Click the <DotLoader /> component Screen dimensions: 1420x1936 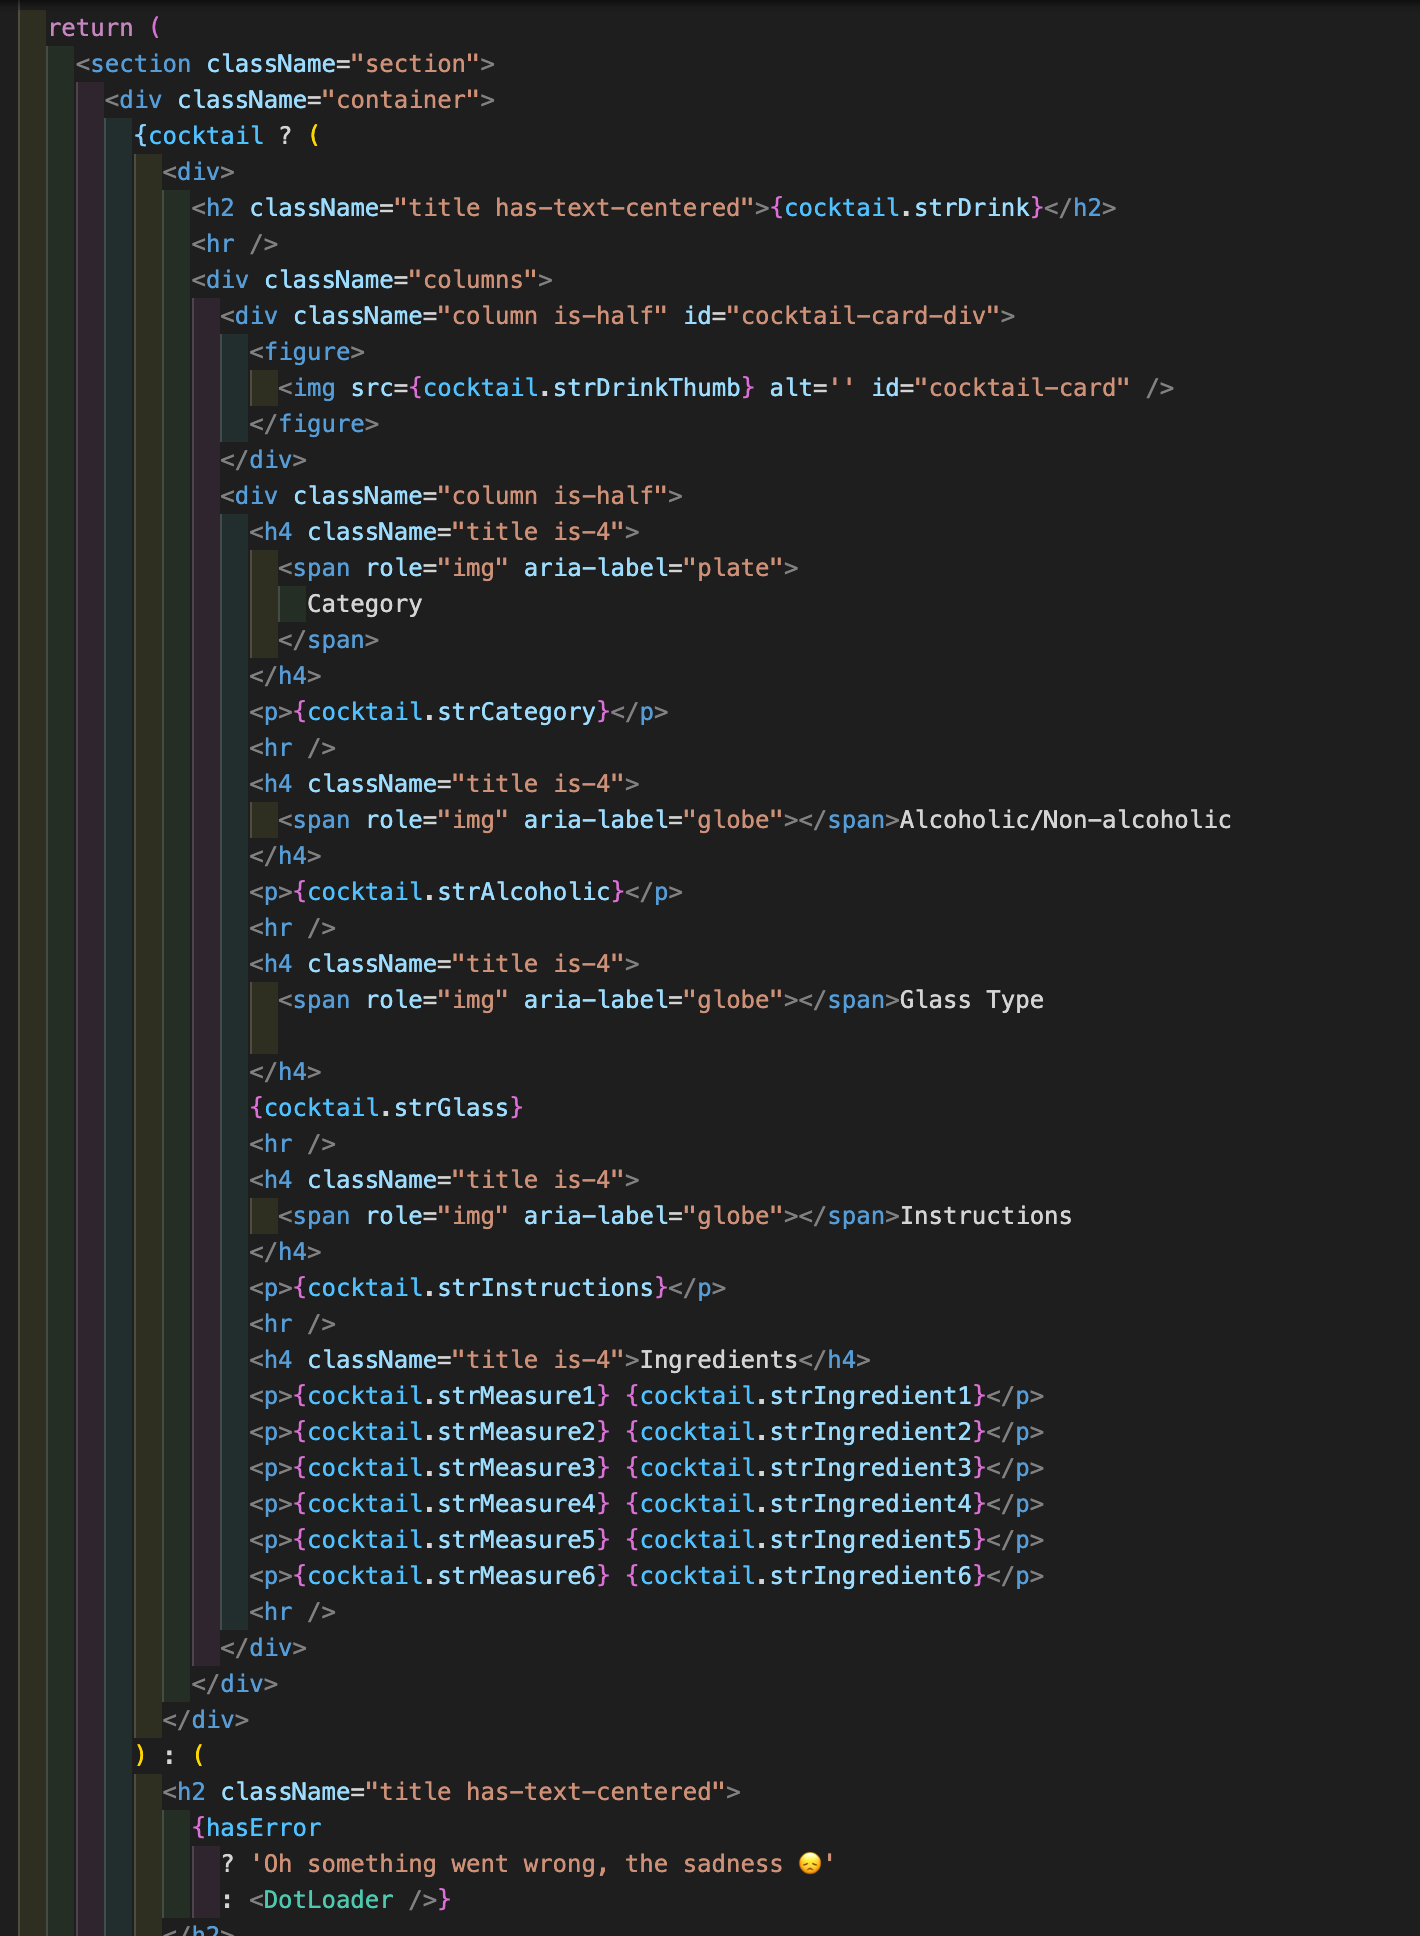343,1900
